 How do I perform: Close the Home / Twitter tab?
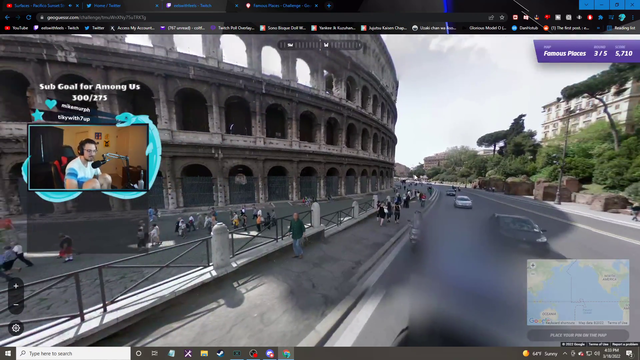pos(157,6)
